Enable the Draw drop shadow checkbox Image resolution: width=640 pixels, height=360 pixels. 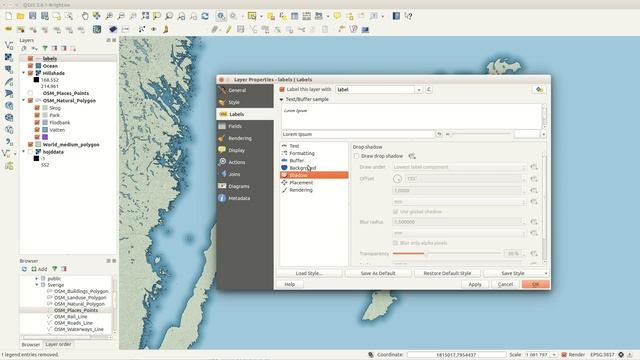pyautogui.click(x=356, y=156)
